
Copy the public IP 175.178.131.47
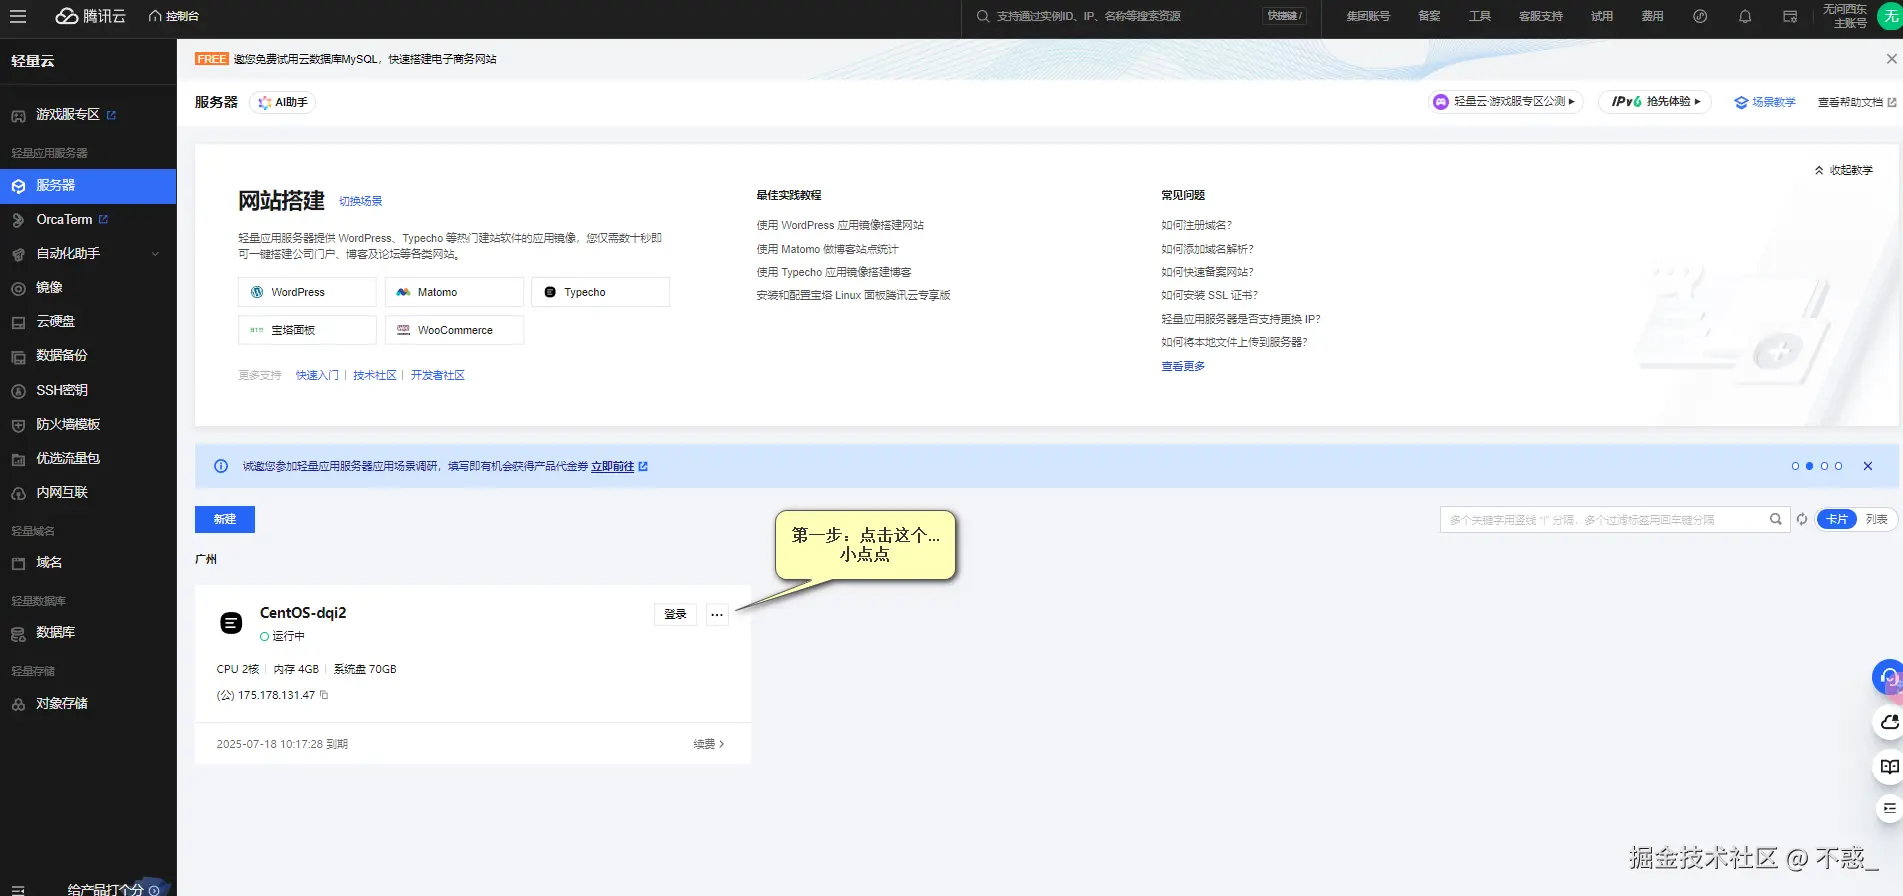324,695
